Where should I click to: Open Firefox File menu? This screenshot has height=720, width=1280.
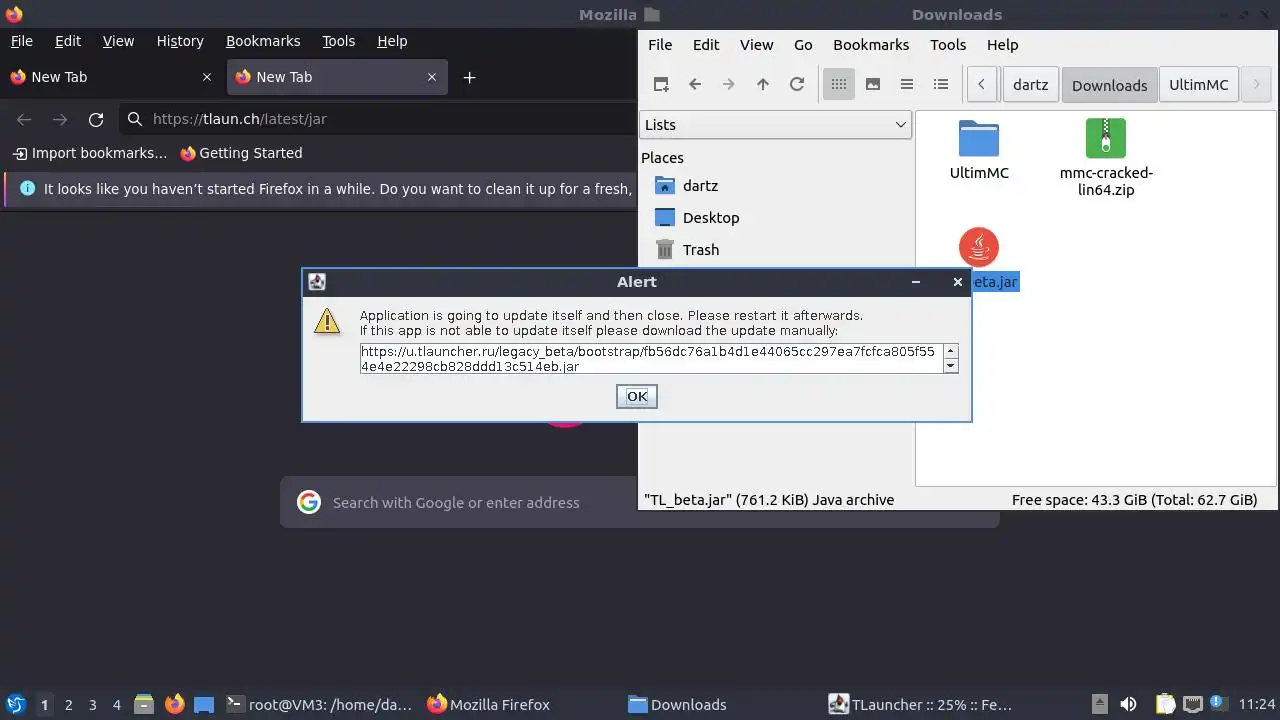tap(22, 41)
